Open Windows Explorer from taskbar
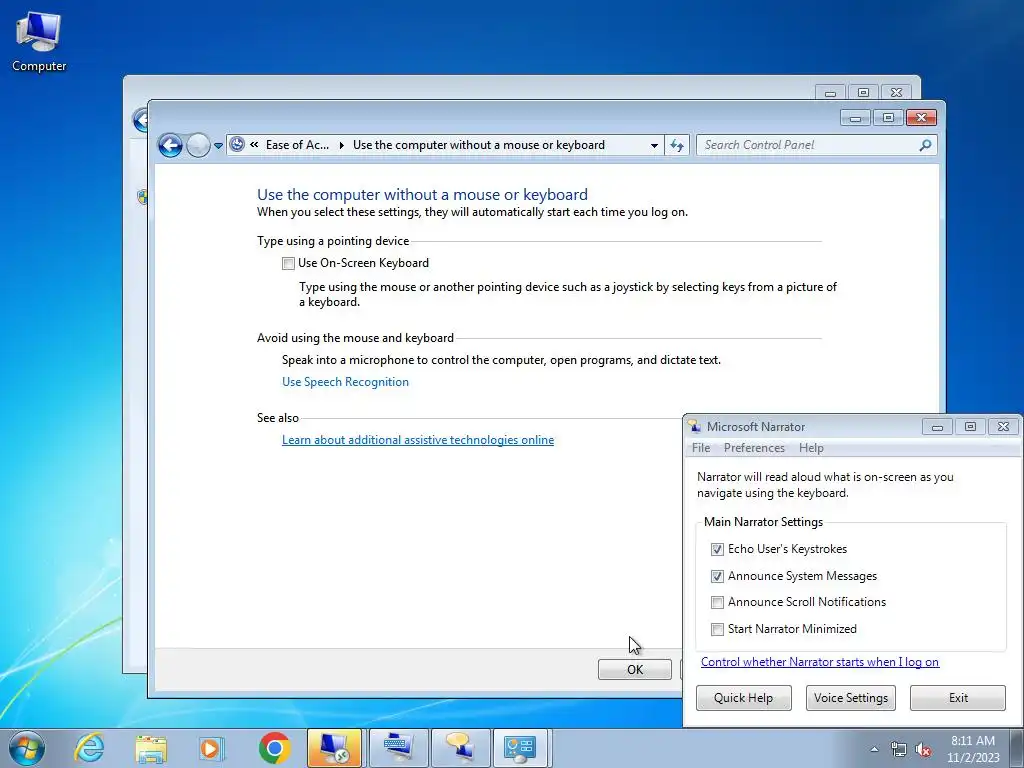1024x768 pixels. click(x=151, y=748)
